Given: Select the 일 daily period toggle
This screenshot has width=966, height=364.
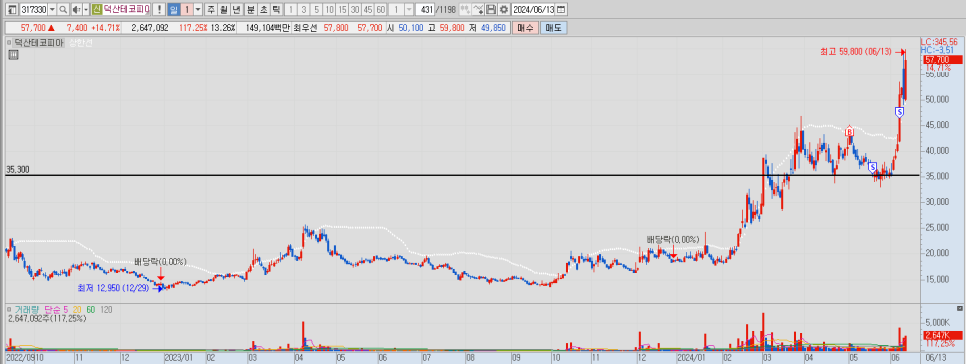Looking at the screenshot, I should [174, 10].
